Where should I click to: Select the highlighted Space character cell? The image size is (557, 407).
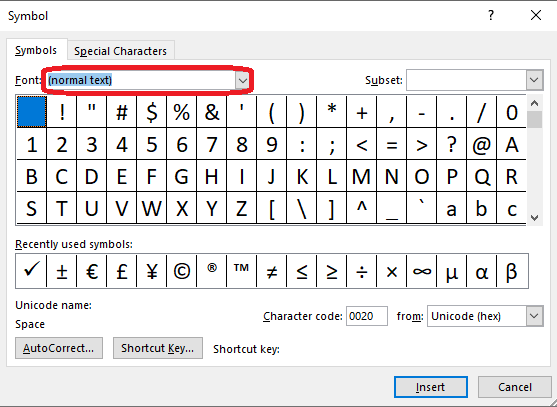32,112
